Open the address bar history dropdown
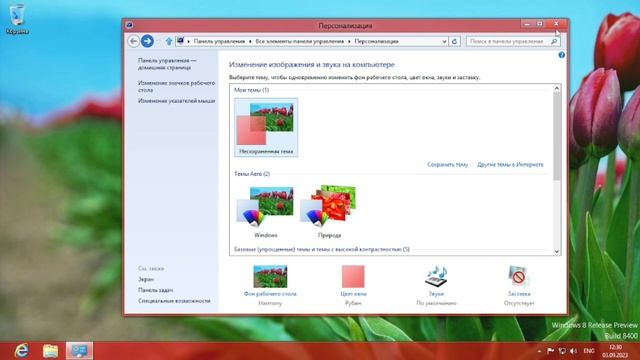 click(444, 41)
